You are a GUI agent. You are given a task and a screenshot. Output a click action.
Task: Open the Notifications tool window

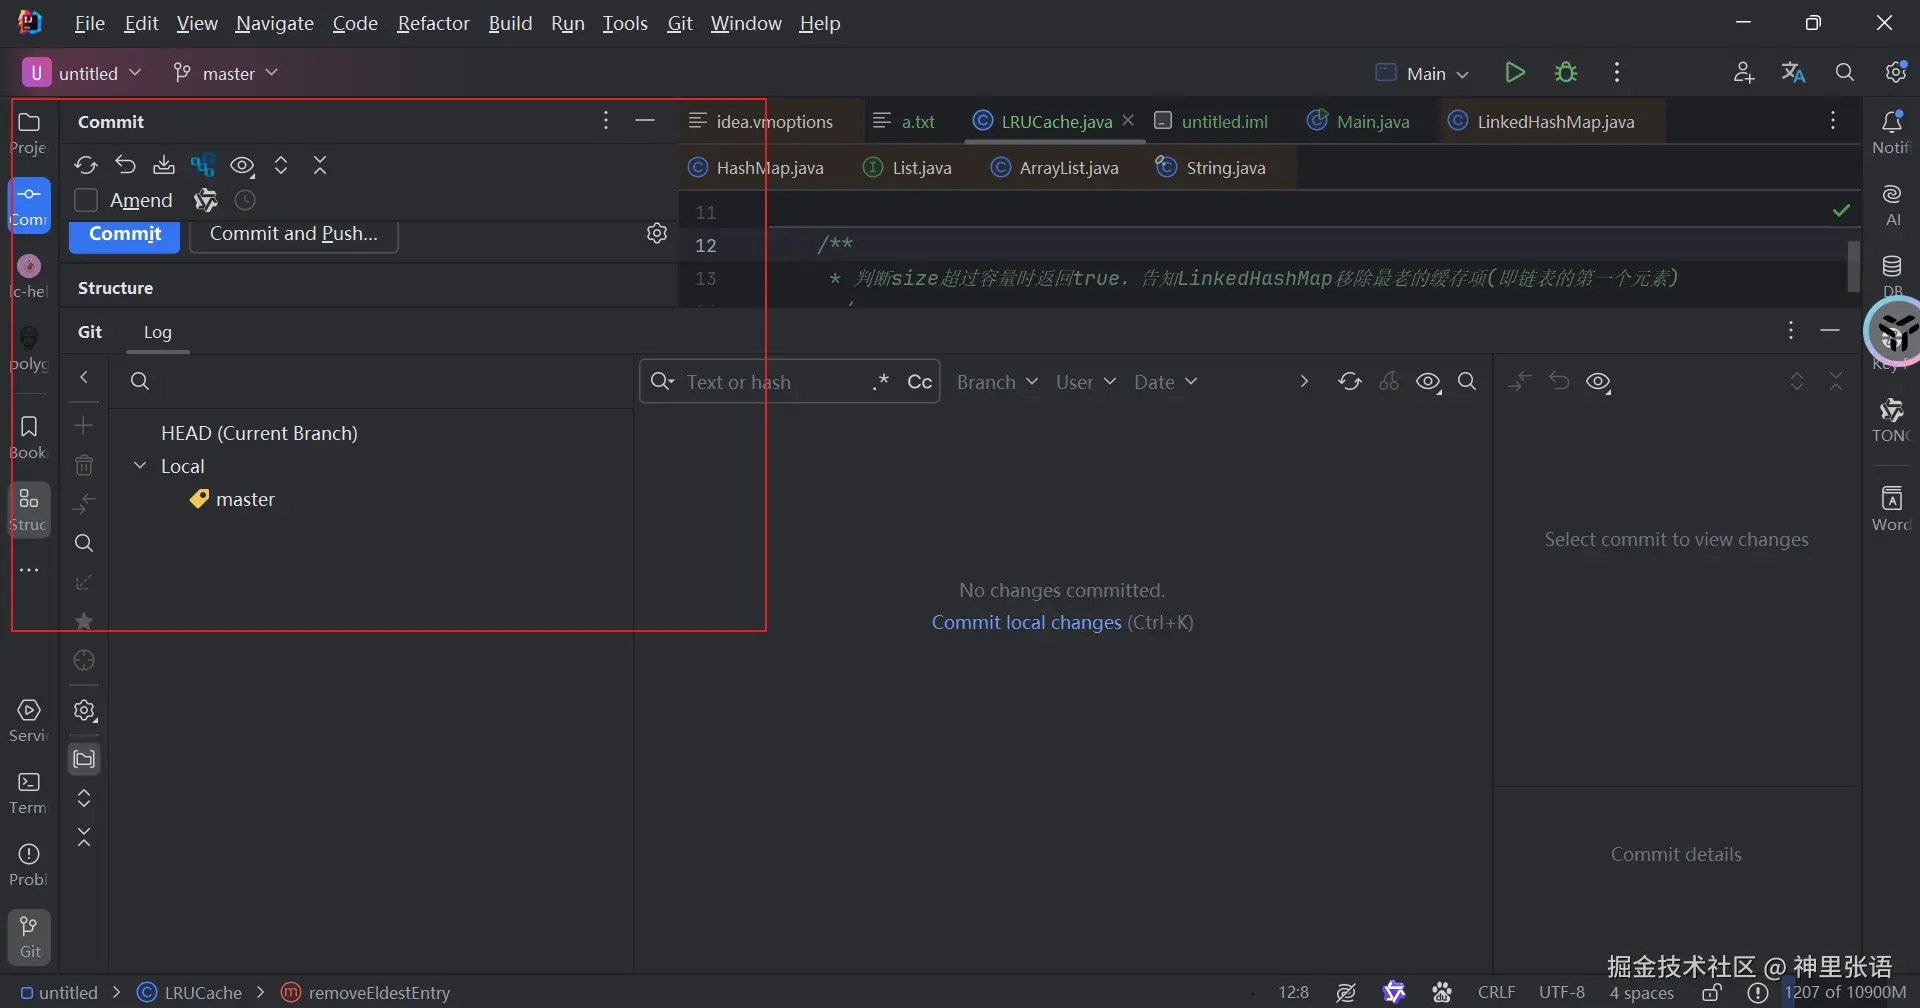pyautogui.click(x=1891, y=133)
